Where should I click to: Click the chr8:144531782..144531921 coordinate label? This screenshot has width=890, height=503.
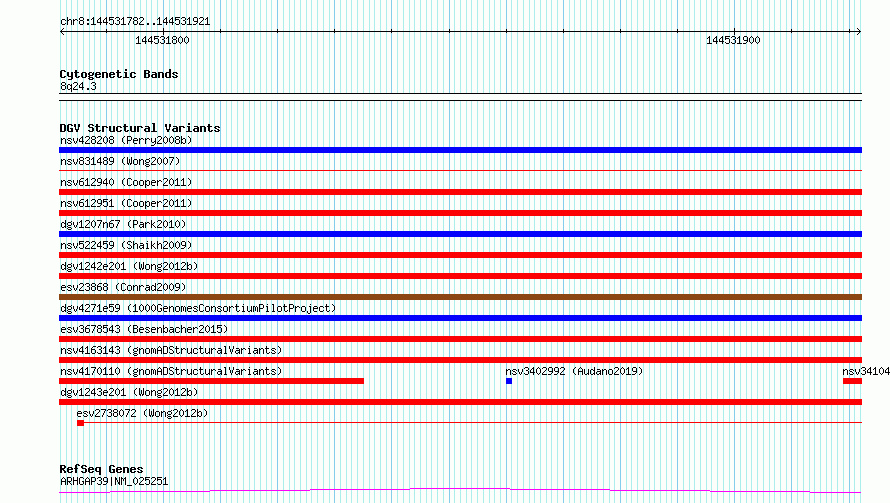point(135,21)
